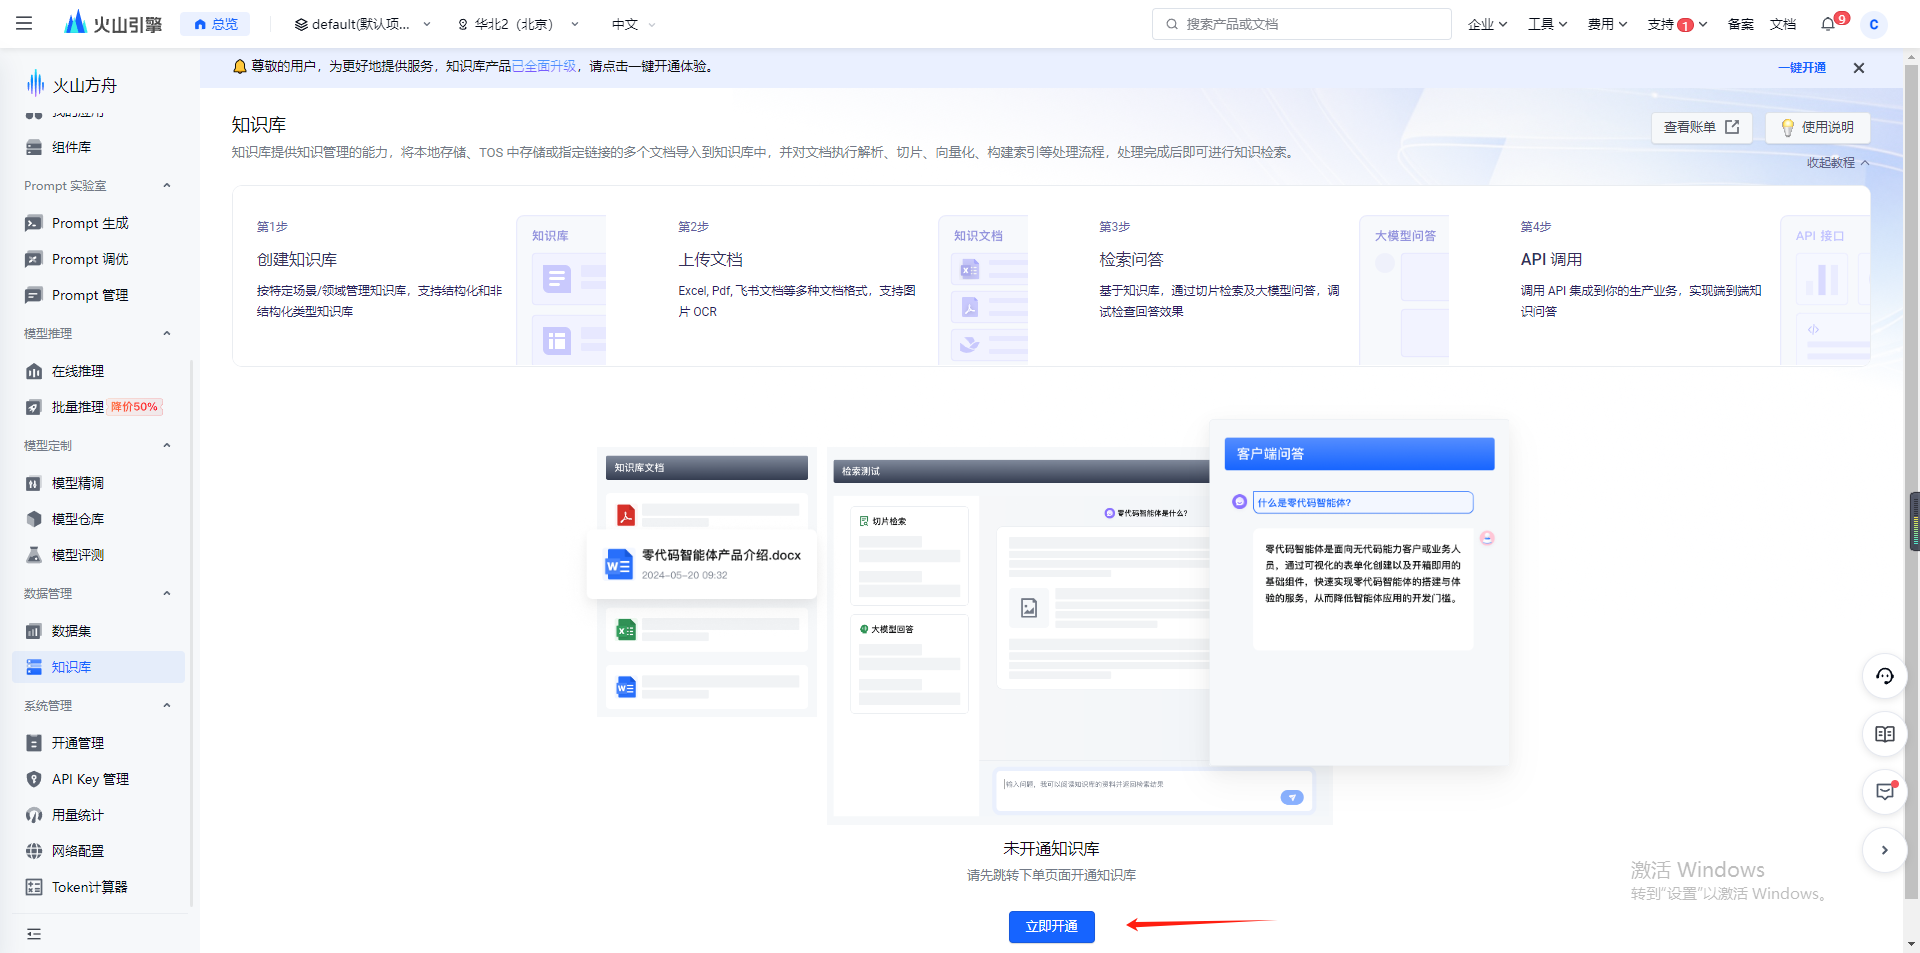The image size is (1920, 953).
Task: Click the 在线推理 icon
Action: [x=34, y=371]
